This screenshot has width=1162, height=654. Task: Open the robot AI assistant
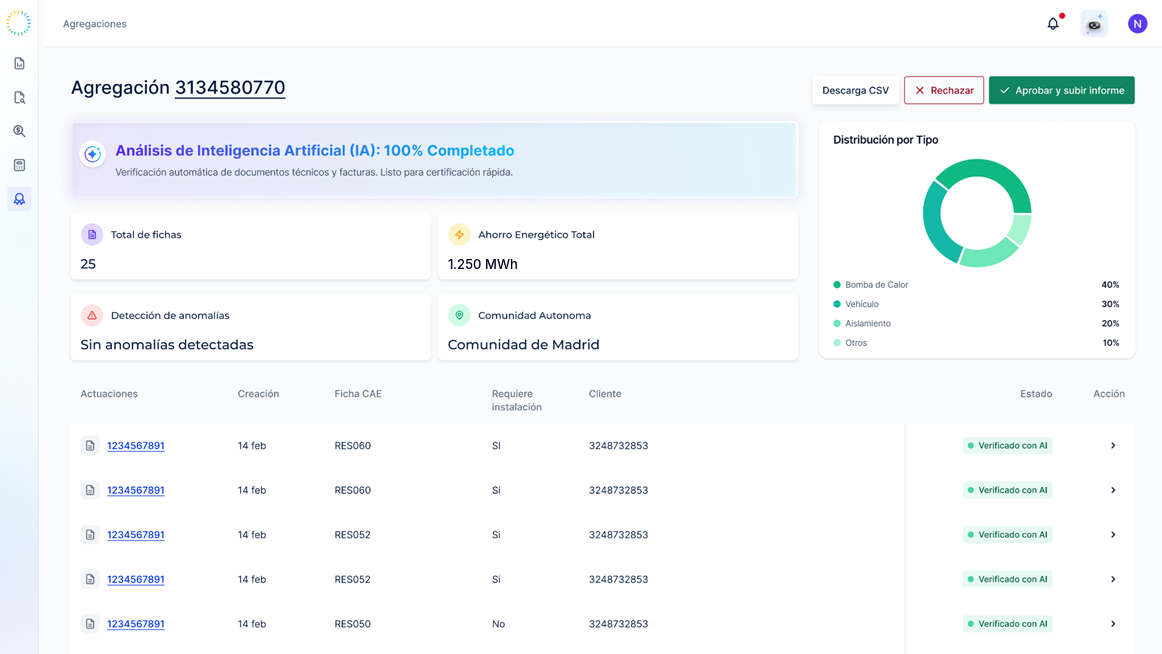pos(1094,24)
